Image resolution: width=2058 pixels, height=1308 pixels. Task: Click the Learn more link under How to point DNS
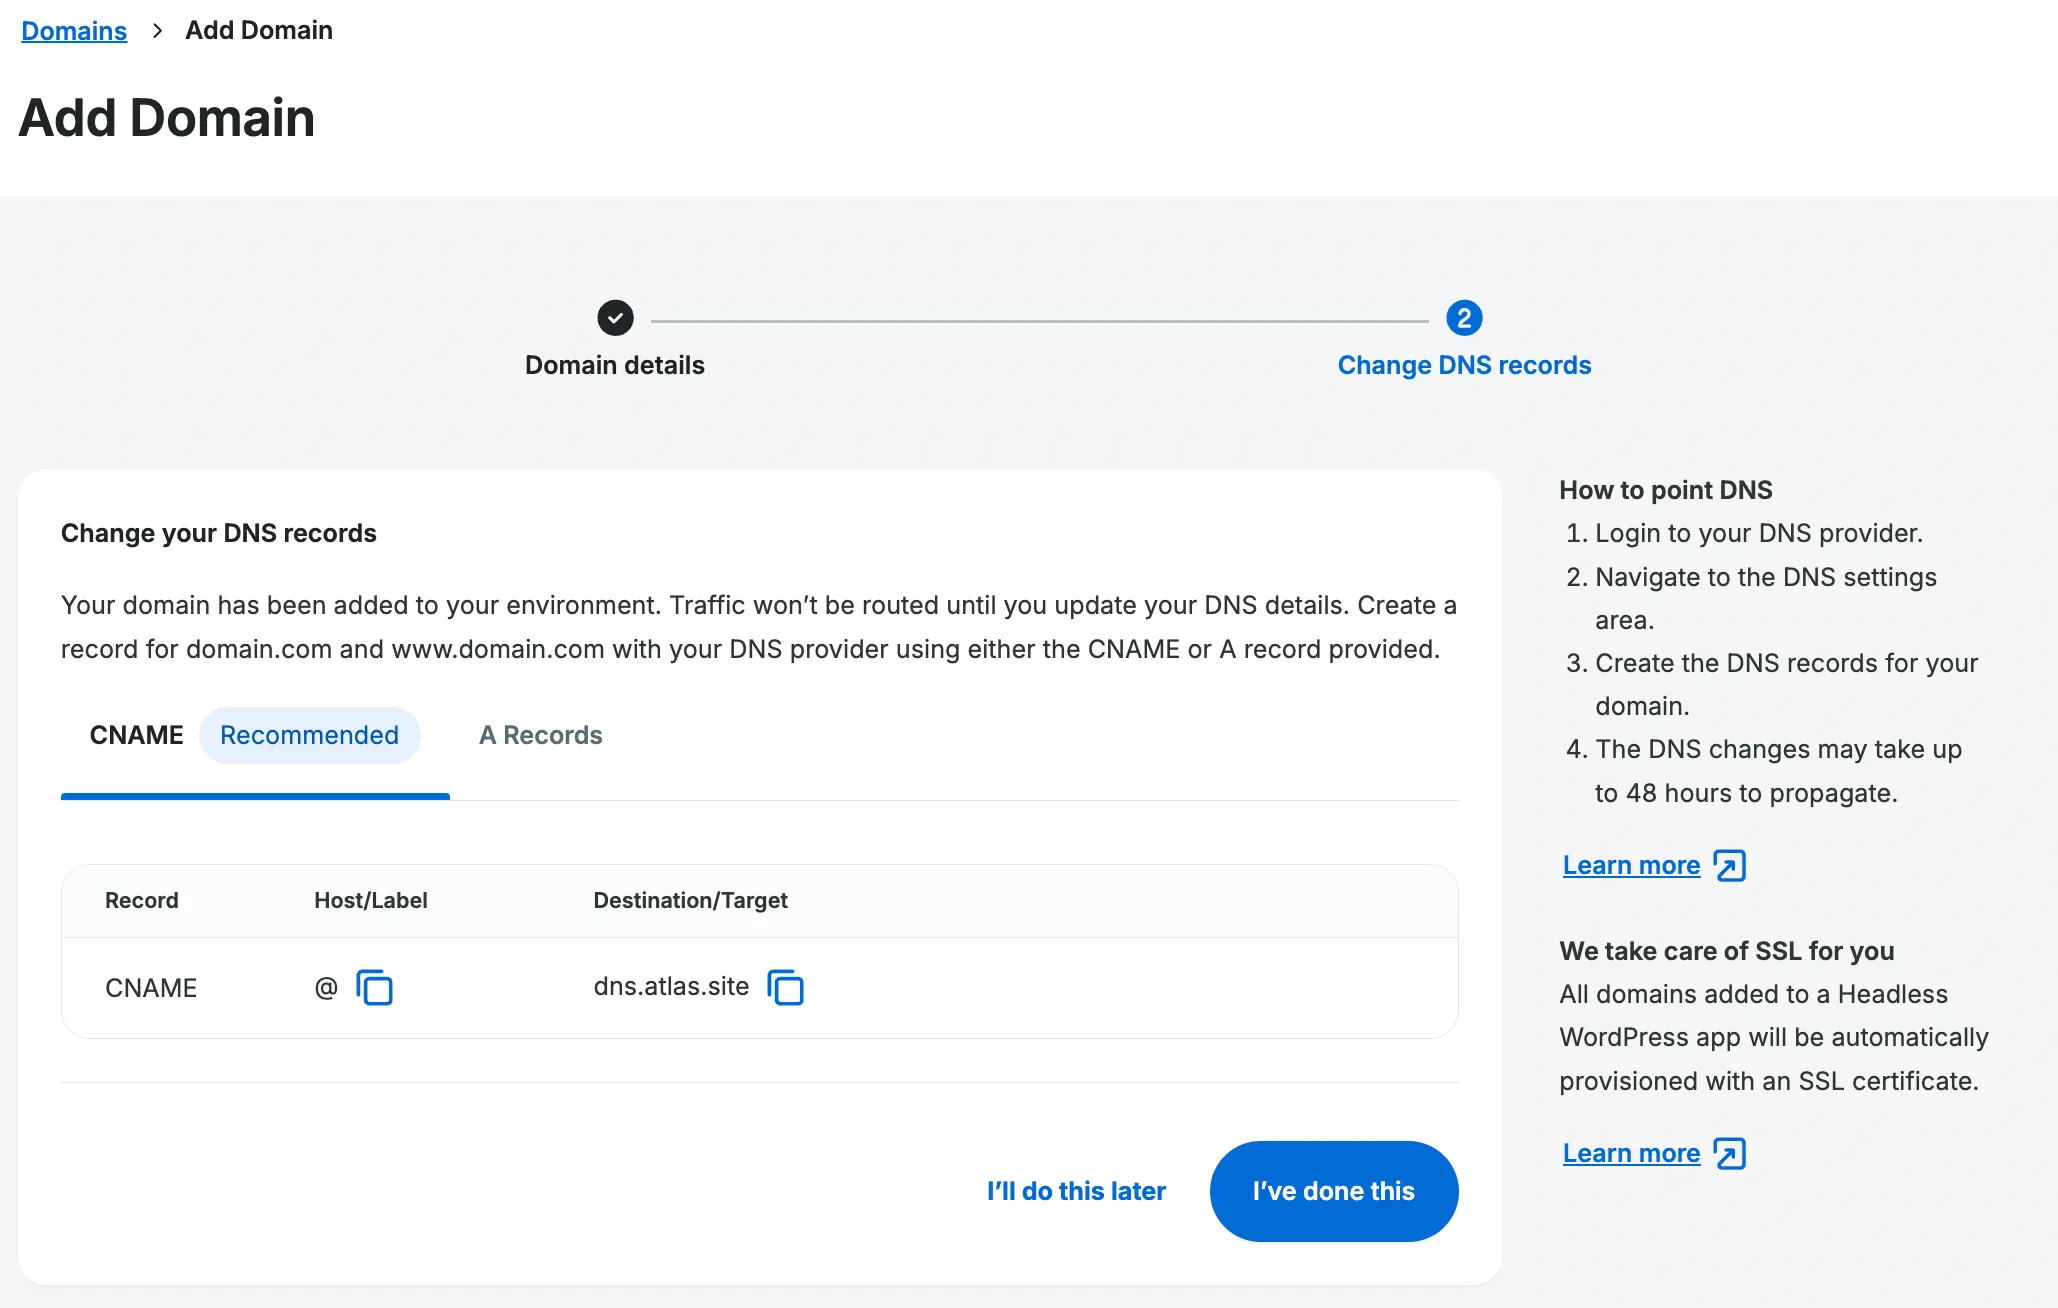(1630, 865)
